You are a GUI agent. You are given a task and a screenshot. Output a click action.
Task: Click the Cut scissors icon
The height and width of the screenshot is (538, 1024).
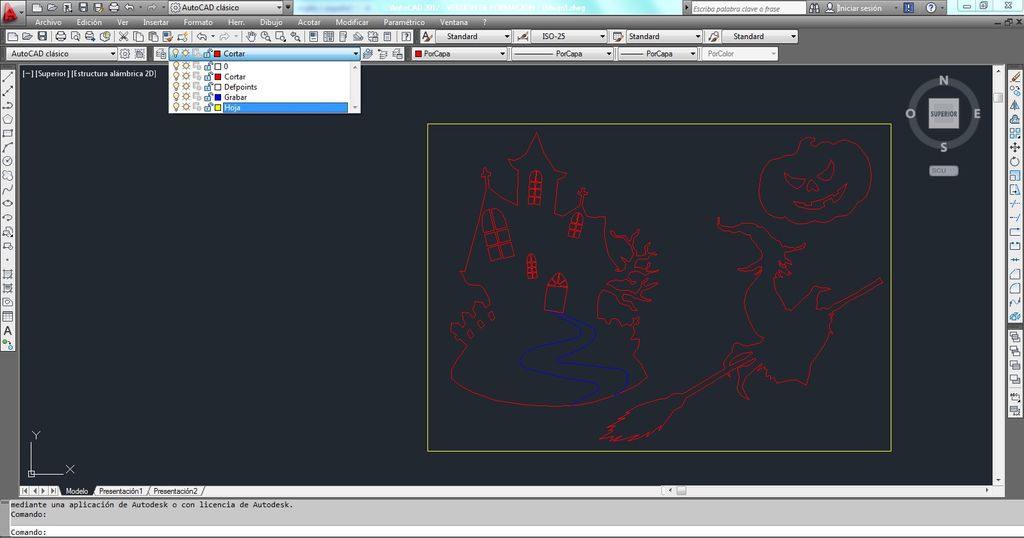pos(124,37)
